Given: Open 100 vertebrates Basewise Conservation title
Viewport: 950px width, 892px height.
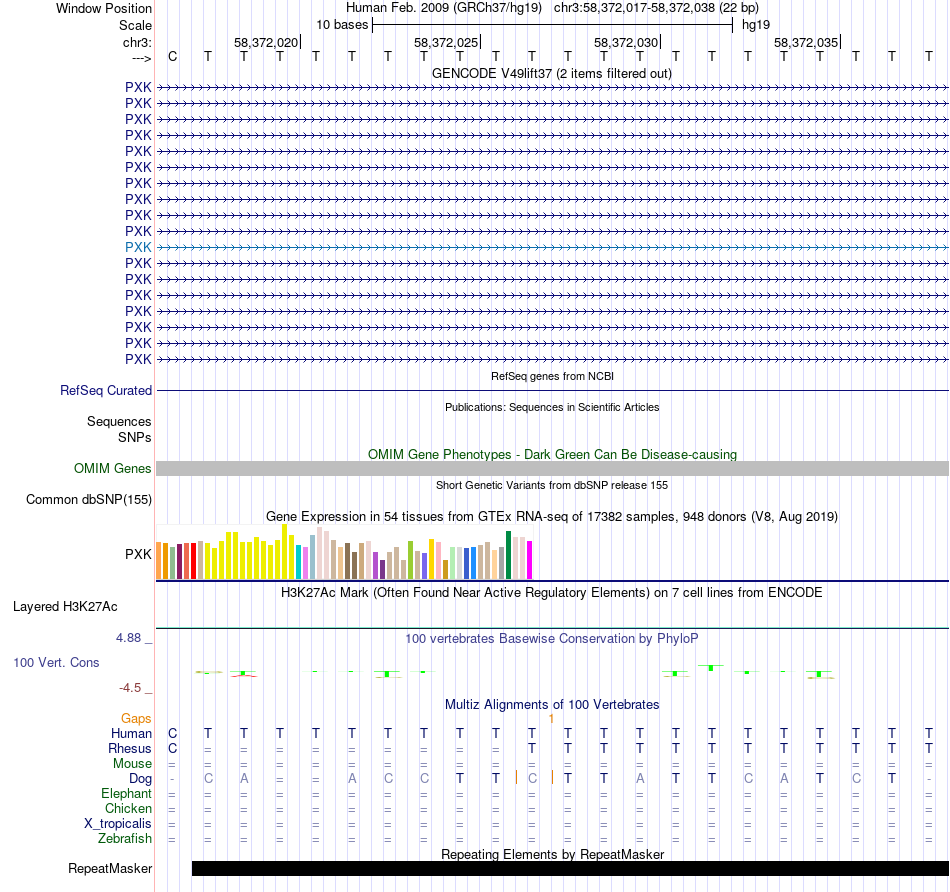Looking at the screenshot, I should click(x=552, y=639).
